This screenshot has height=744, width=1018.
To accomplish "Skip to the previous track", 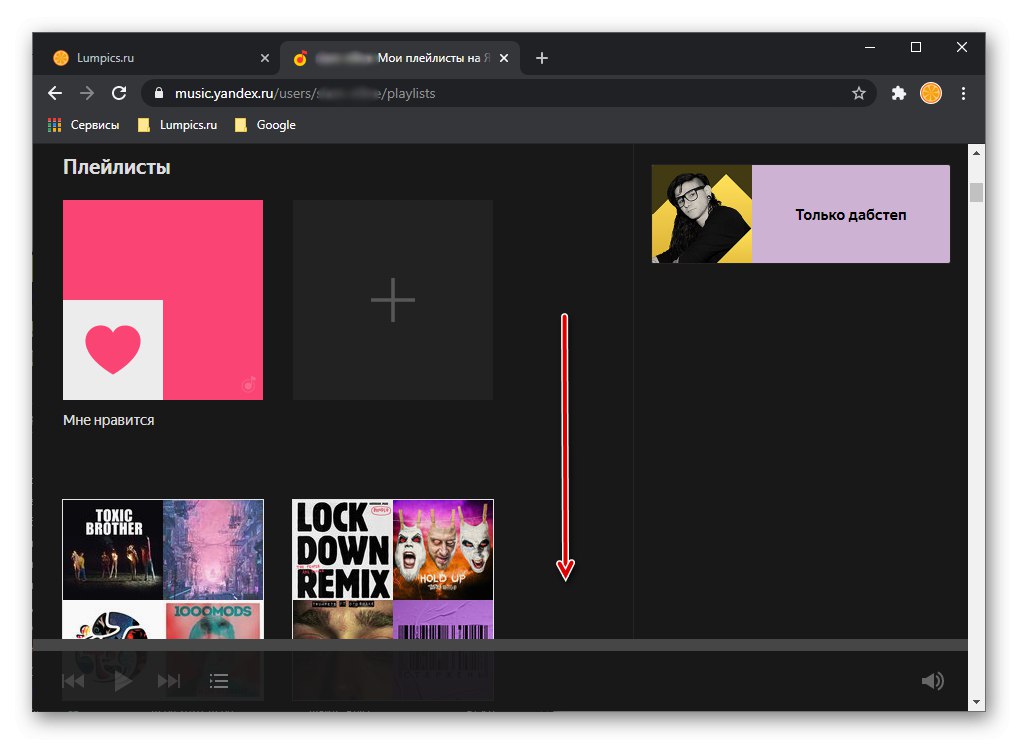I will point(73,680).
